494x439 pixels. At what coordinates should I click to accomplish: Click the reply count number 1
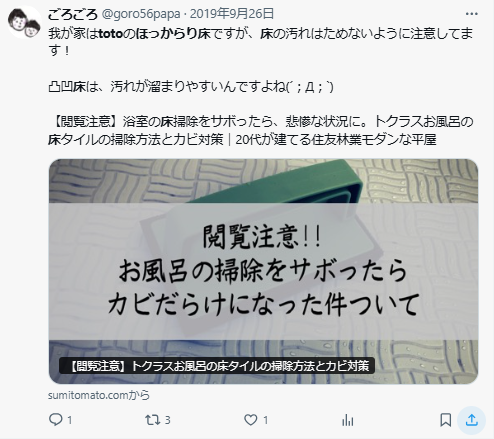[x=70, y=420]
